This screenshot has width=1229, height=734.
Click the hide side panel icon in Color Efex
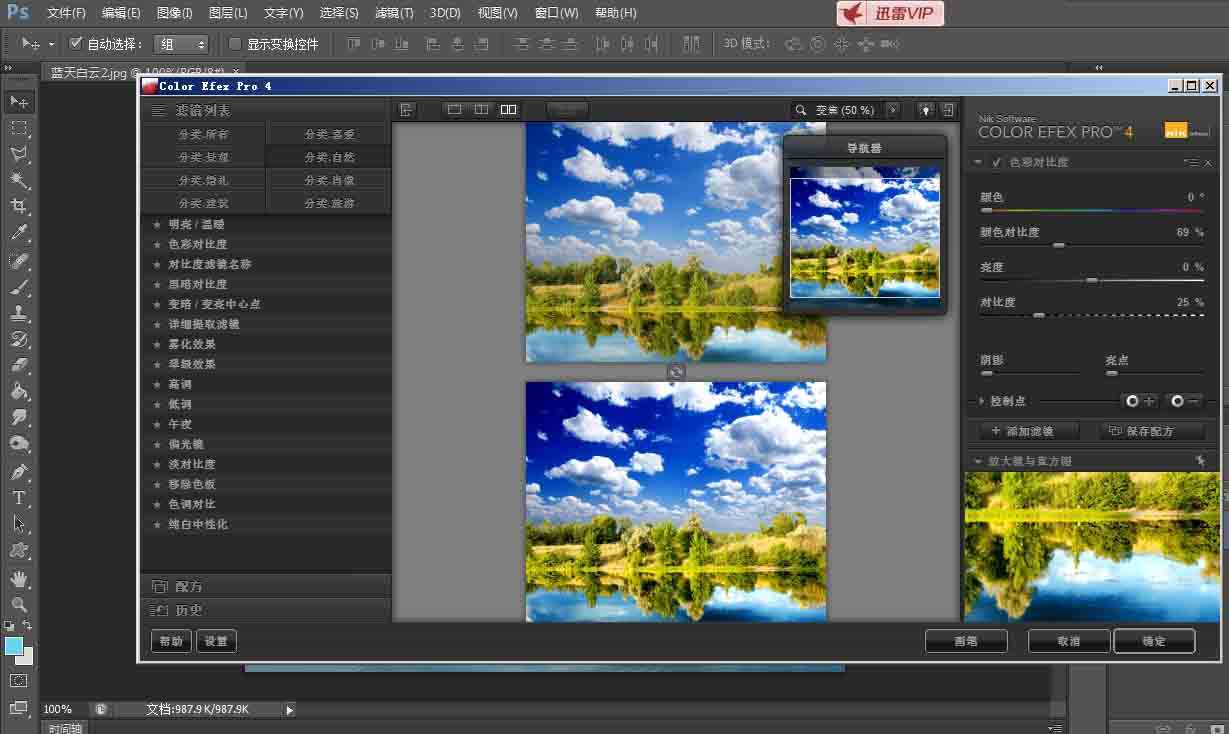point(406,110)
